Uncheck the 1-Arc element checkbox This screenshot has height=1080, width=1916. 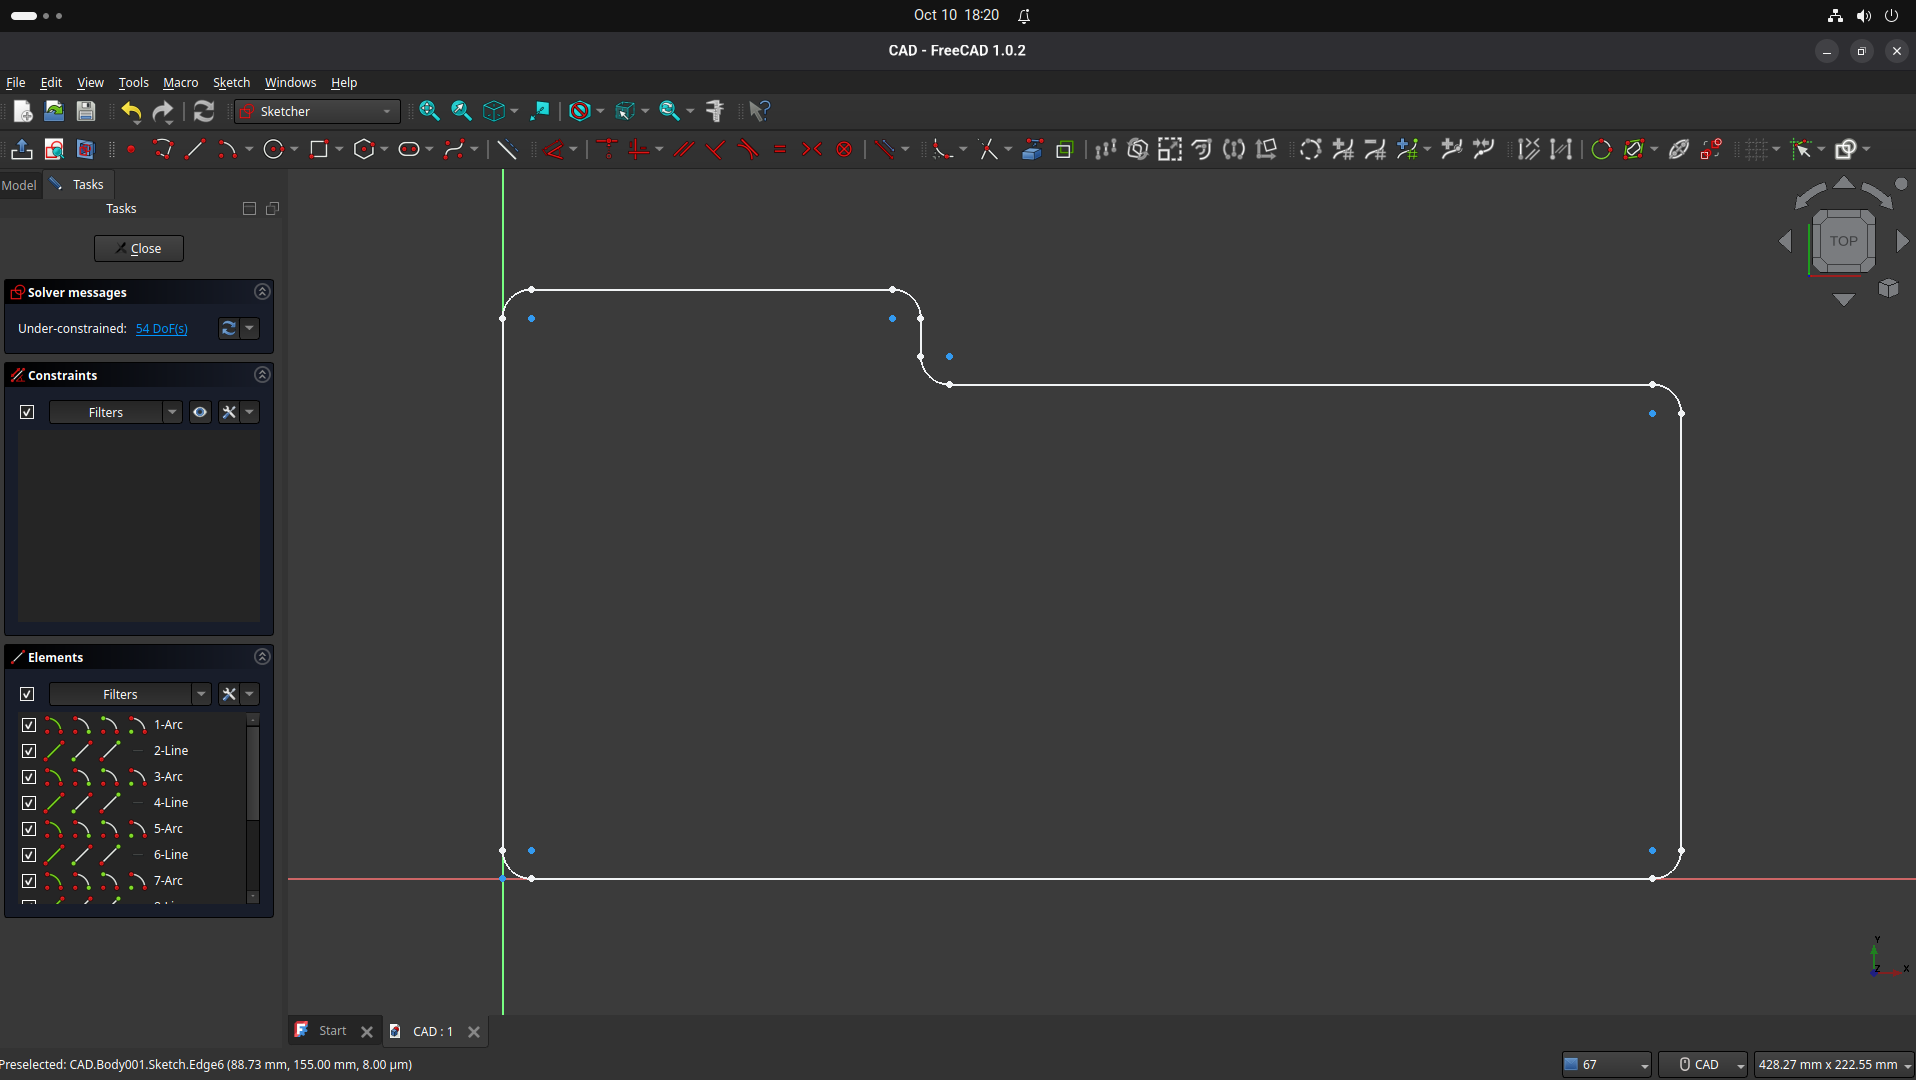[29, 725]
